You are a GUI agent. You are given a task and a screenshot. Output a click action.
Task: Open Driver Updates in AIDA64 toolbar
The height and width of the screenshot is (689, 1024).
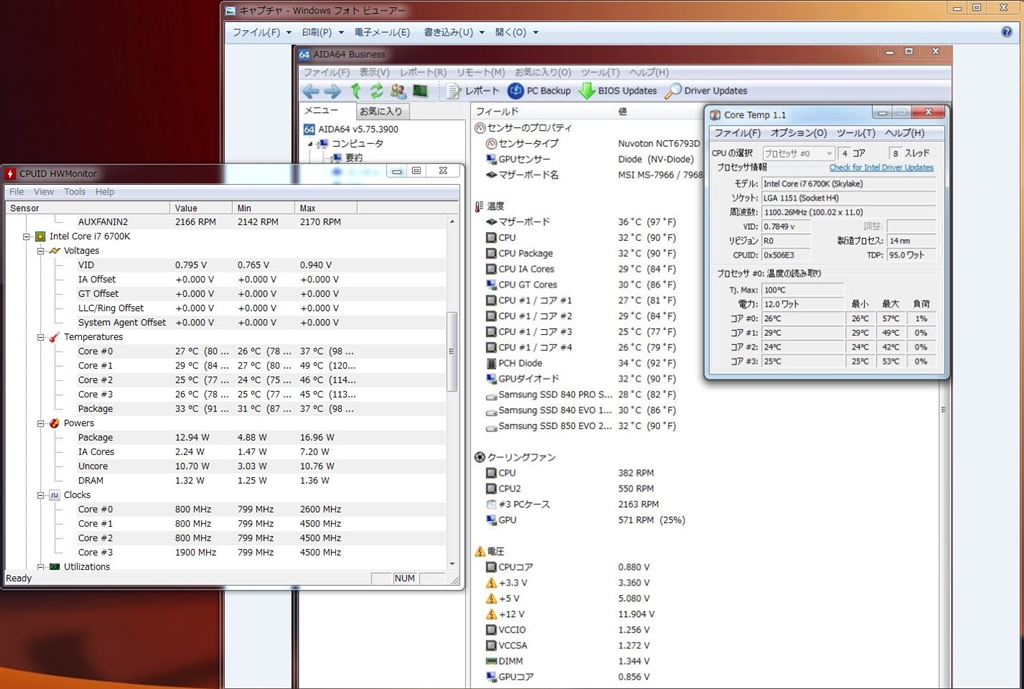point(705,91)
